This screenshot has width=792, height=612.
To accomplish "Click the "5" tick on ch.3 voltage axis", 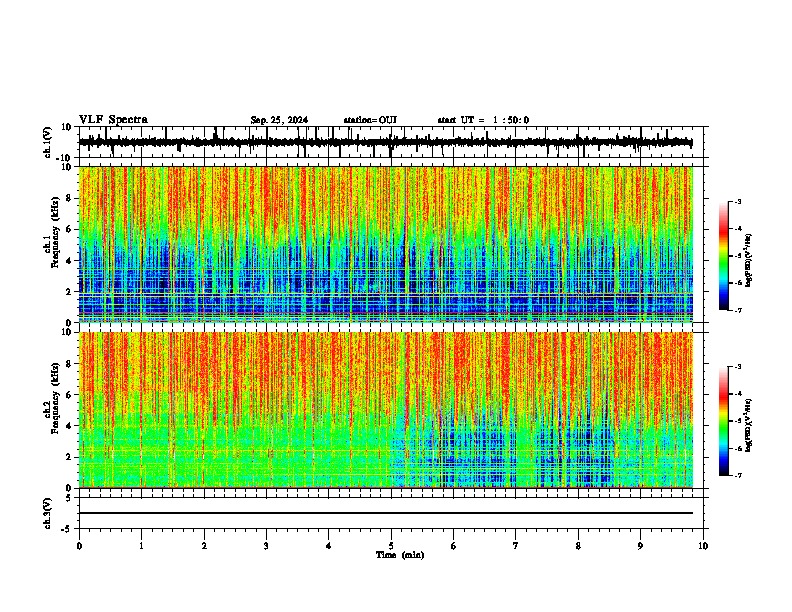I will 70,498.
